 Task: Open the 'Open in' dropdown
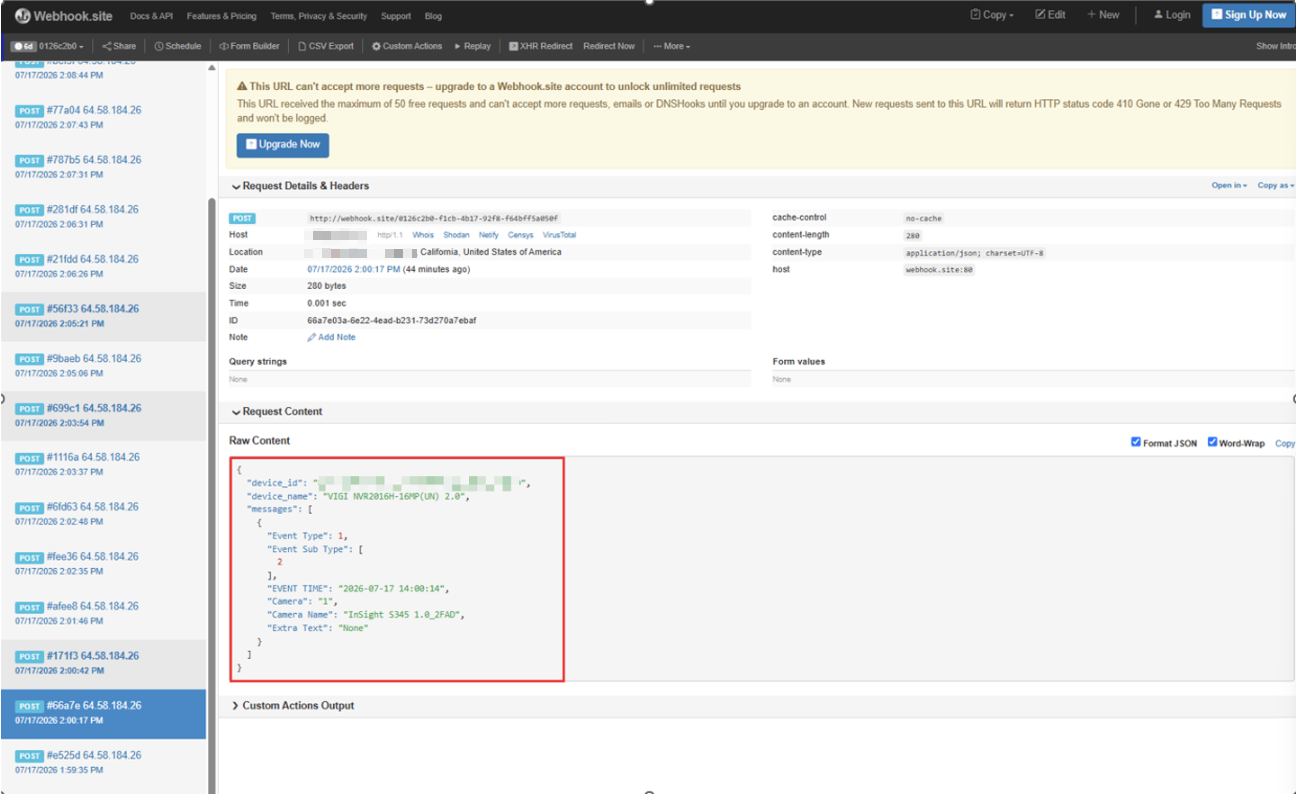[1229, 186]
